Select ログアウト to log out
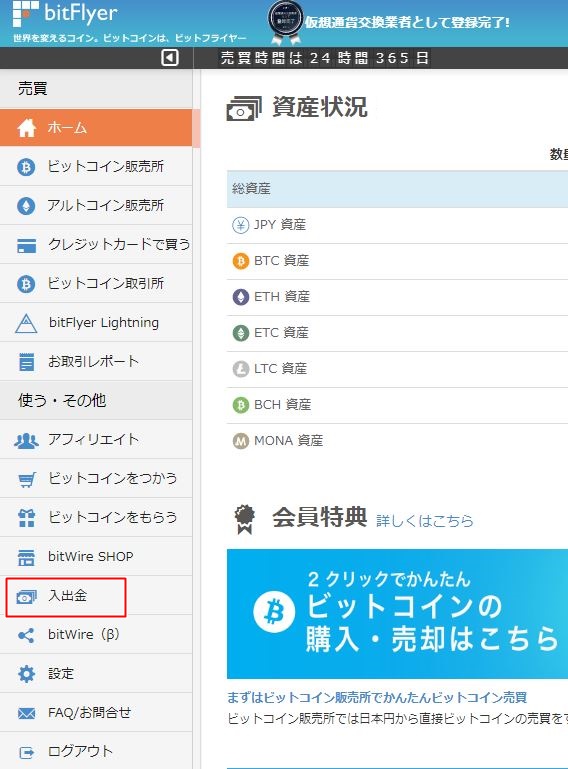Screen dimensions: 568x769 point(96,751)
